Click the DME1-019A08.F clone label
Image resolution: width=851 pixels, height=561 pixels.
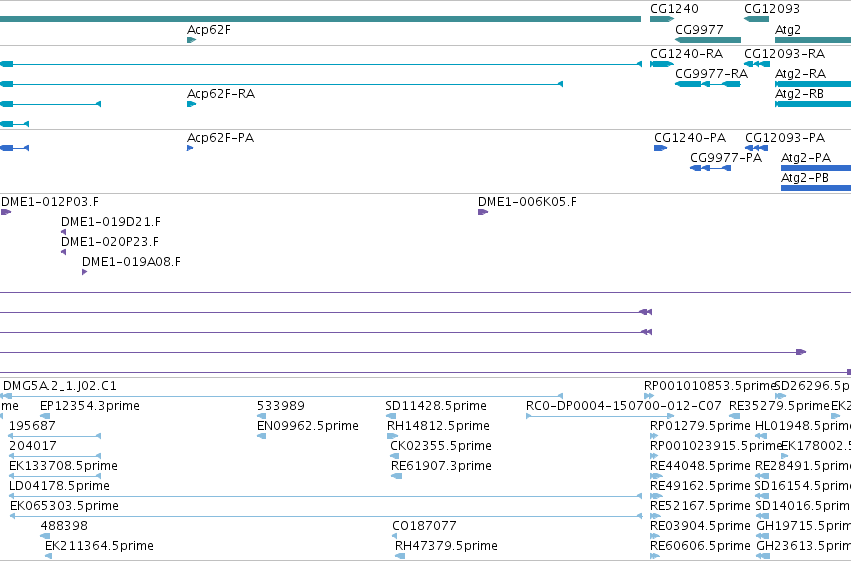[x=131, y=262]
